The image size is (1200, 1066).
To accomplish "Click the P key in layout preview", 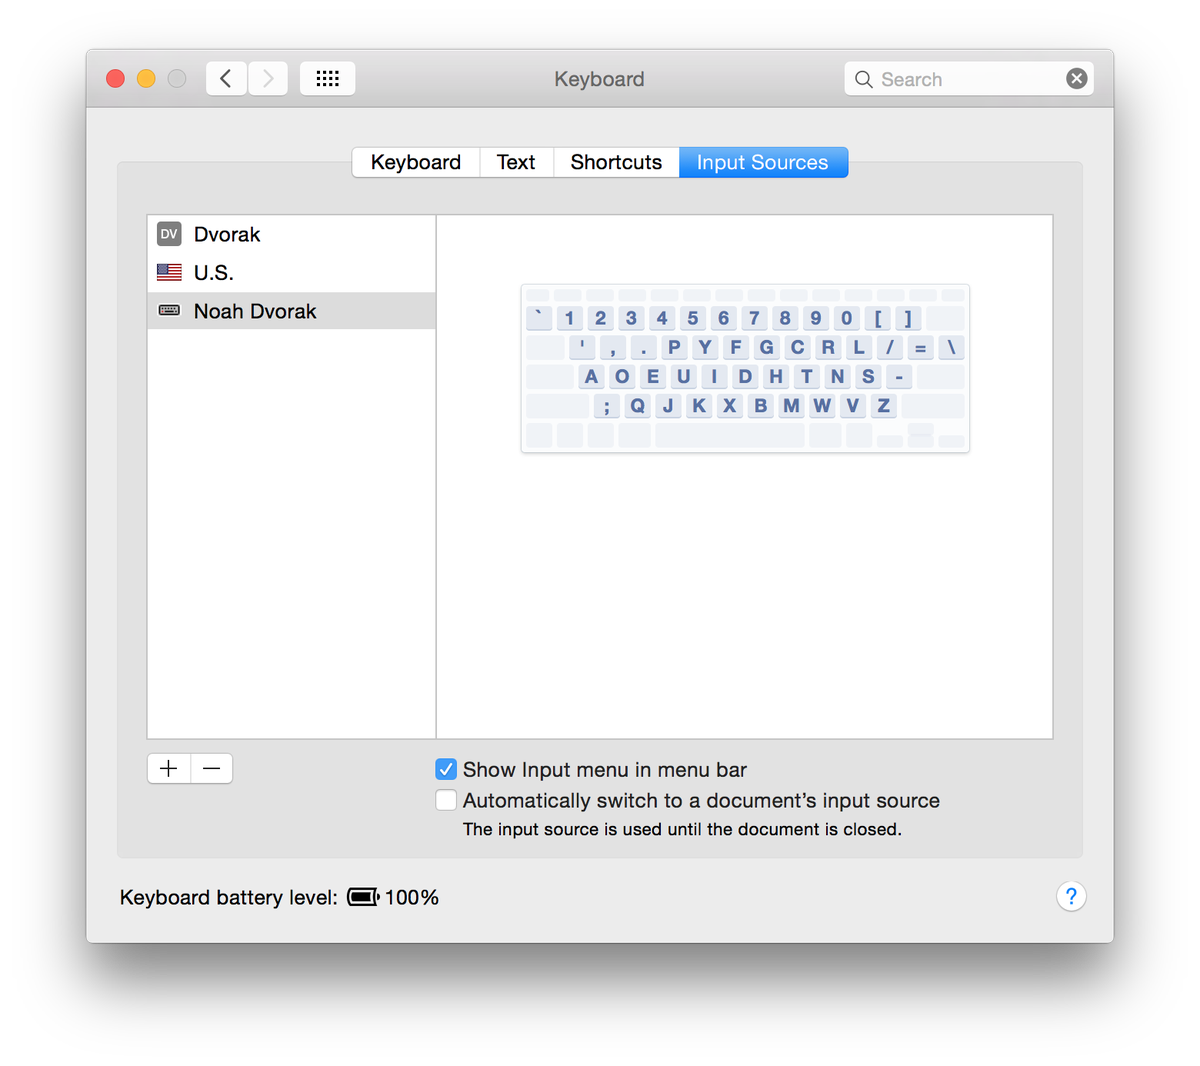I will 674,347.
